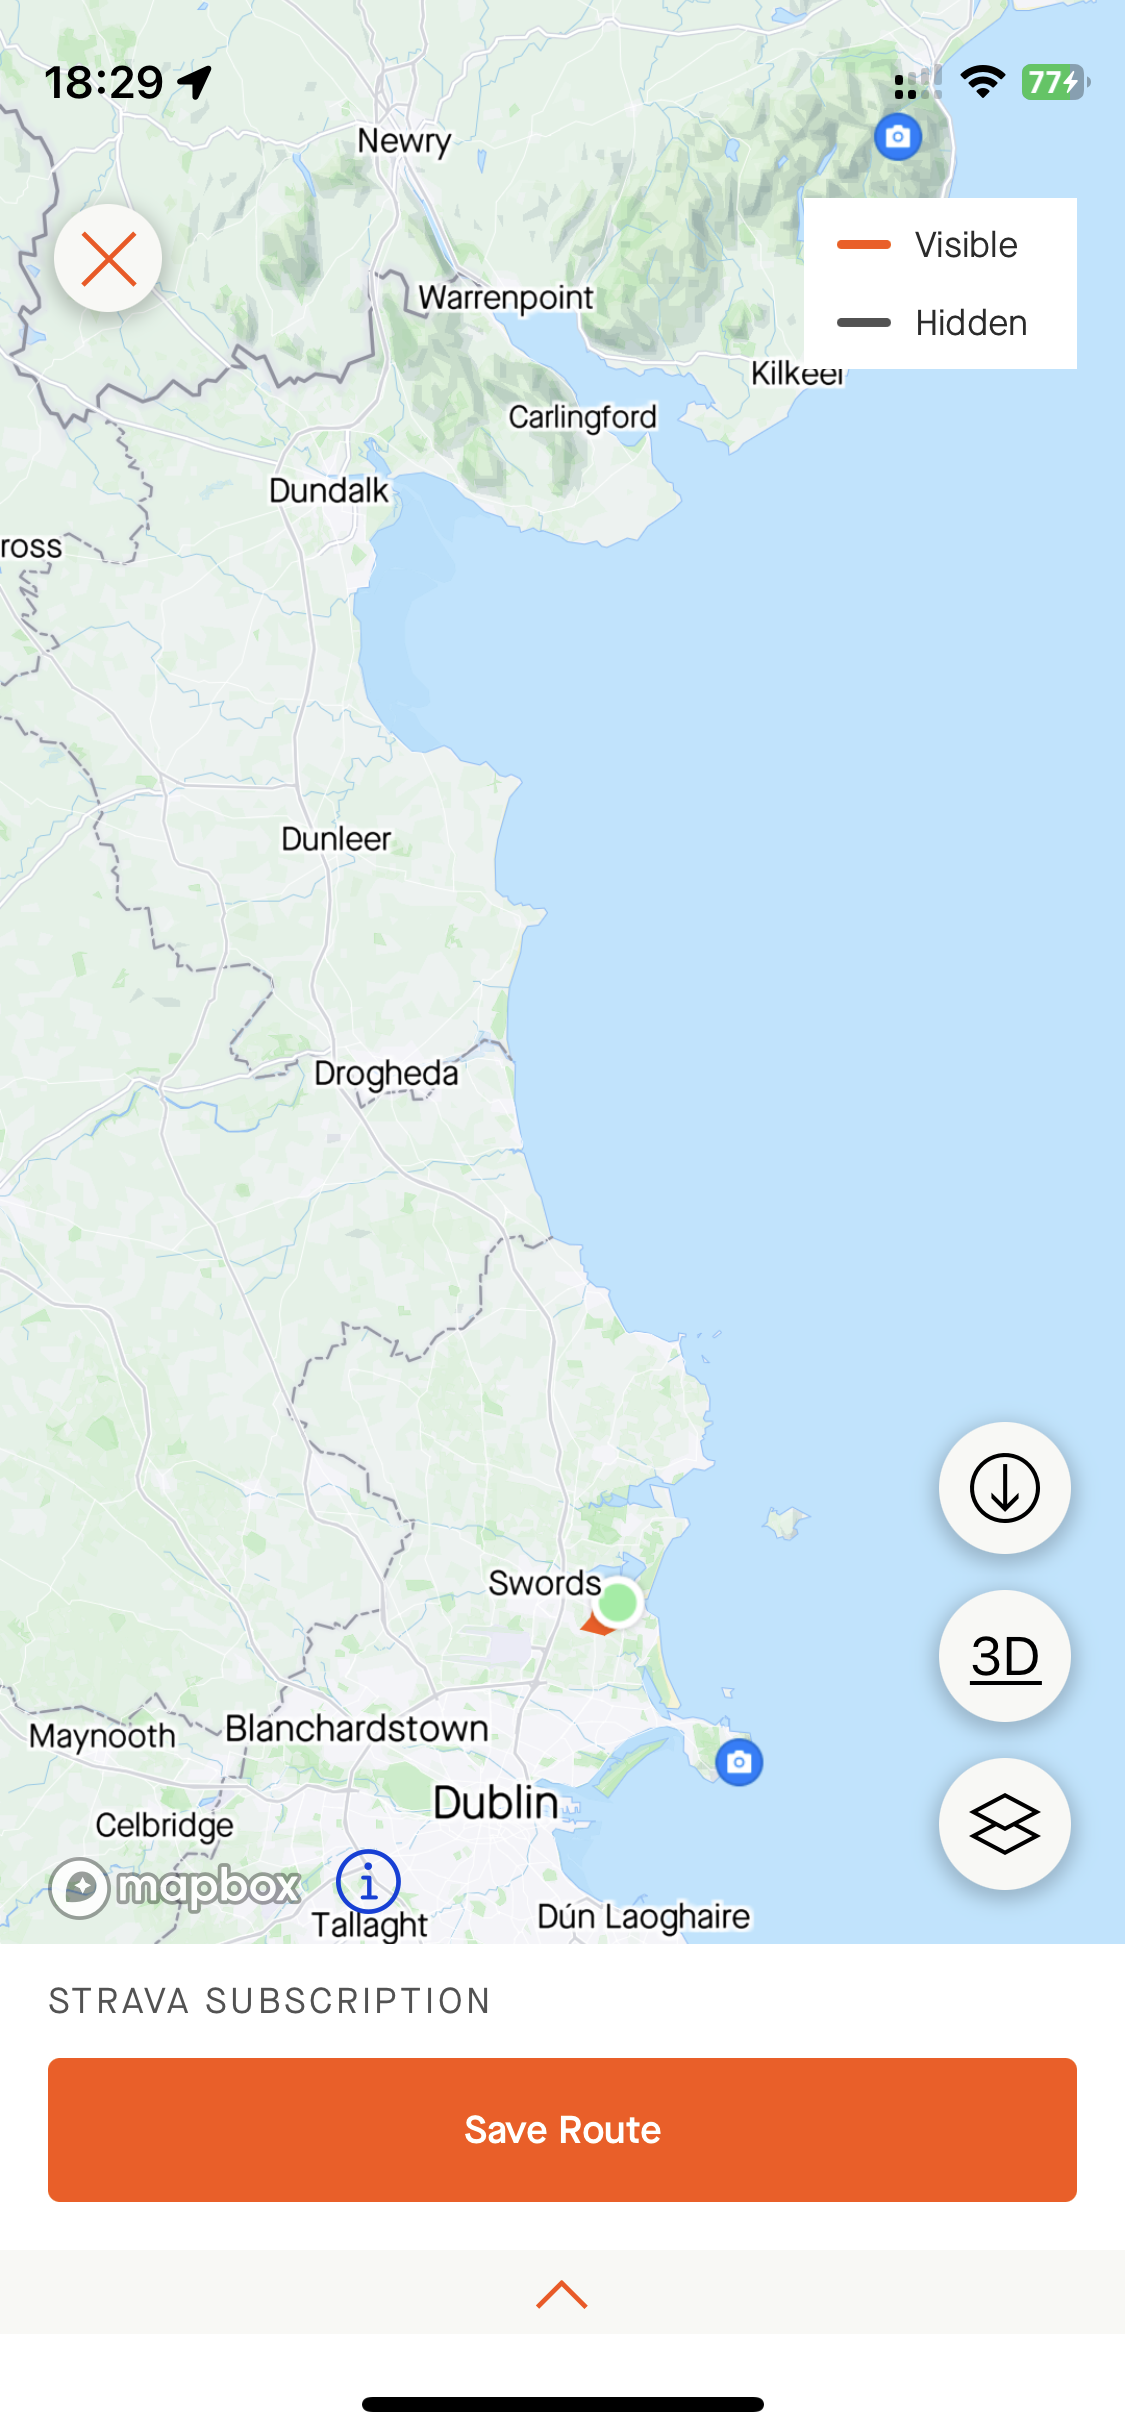Tap the Hidden legend entry
Screen dimensions: 1125x2436
[x=940, y=323]
